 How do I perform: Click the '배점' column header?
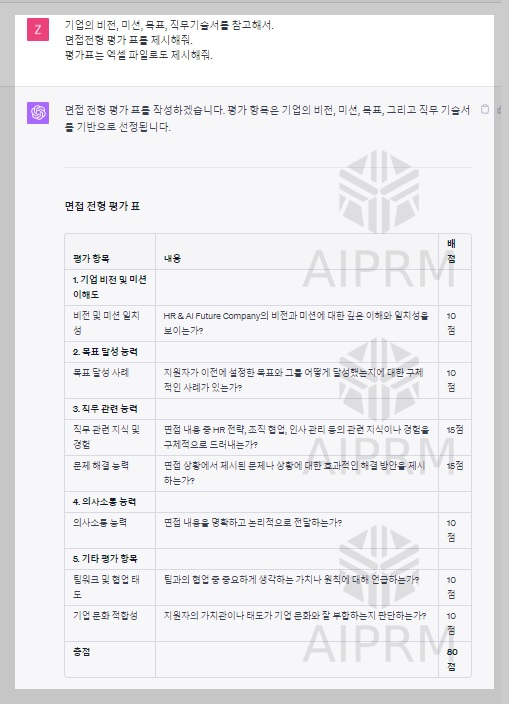point(452,251)
